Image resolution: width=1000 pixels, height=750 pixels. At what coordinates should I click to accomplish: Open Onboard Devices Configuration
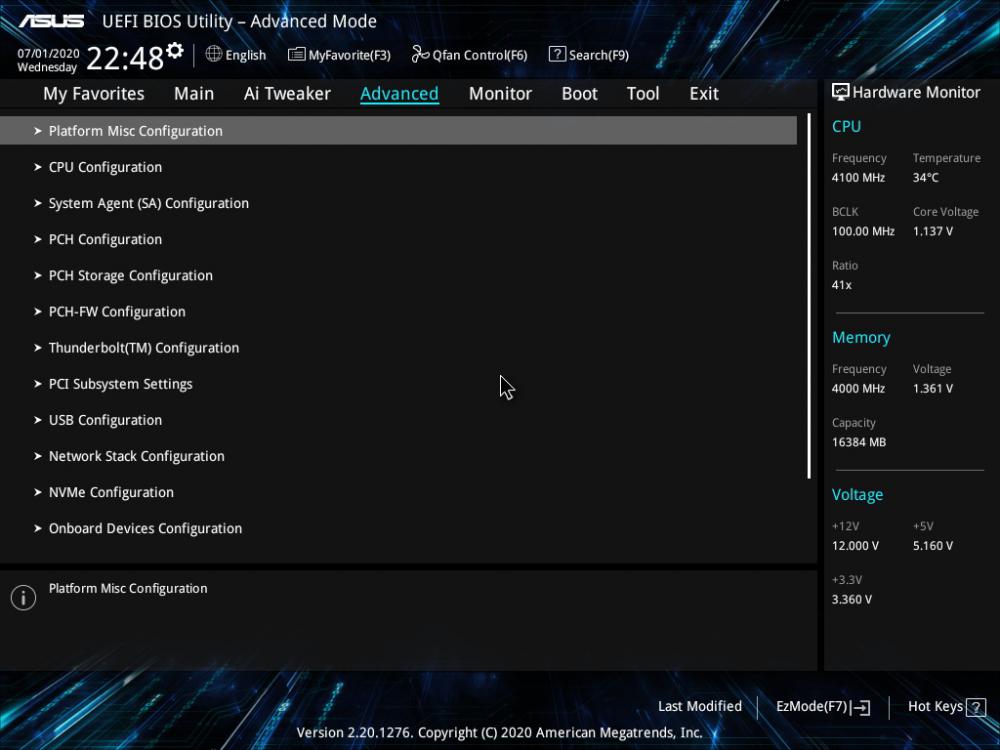click(145, 529)
